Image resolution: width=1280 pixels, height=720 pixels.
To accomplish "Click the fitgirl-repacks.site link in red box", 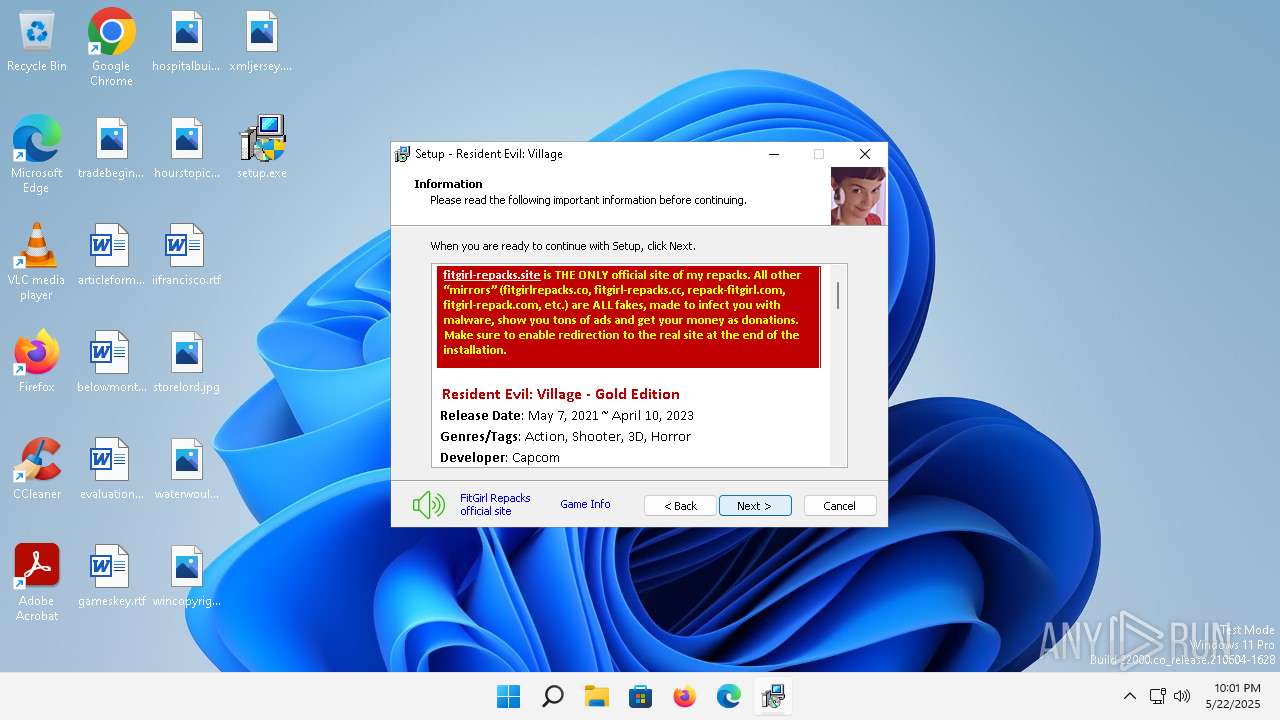I will pyautogui.click(x=491, y=275).
